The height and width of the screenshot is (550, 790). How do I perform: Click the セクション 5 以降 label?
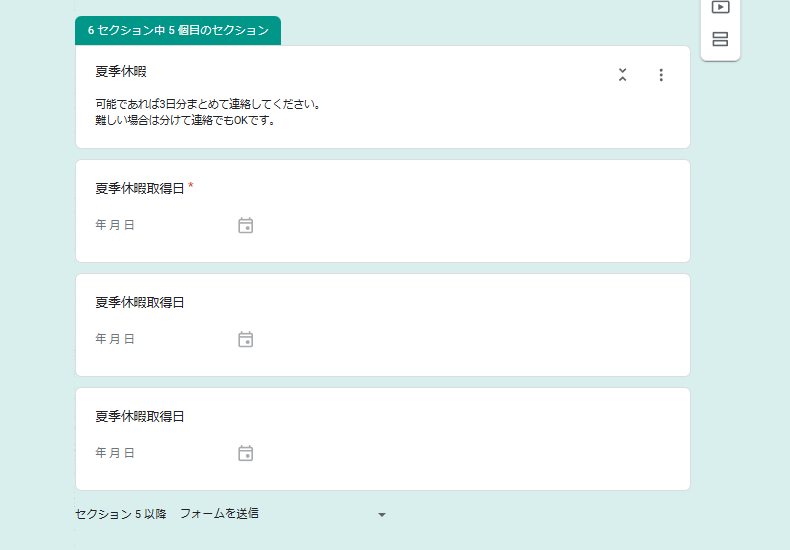point(120,514)
